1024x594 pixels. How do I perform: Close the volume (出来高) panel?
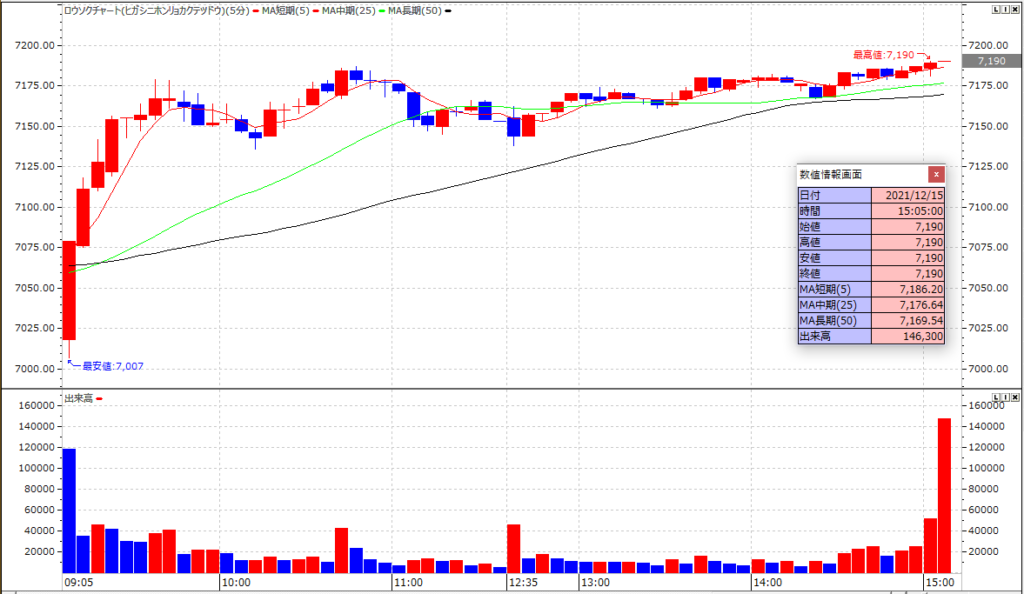click(1013, 398)
